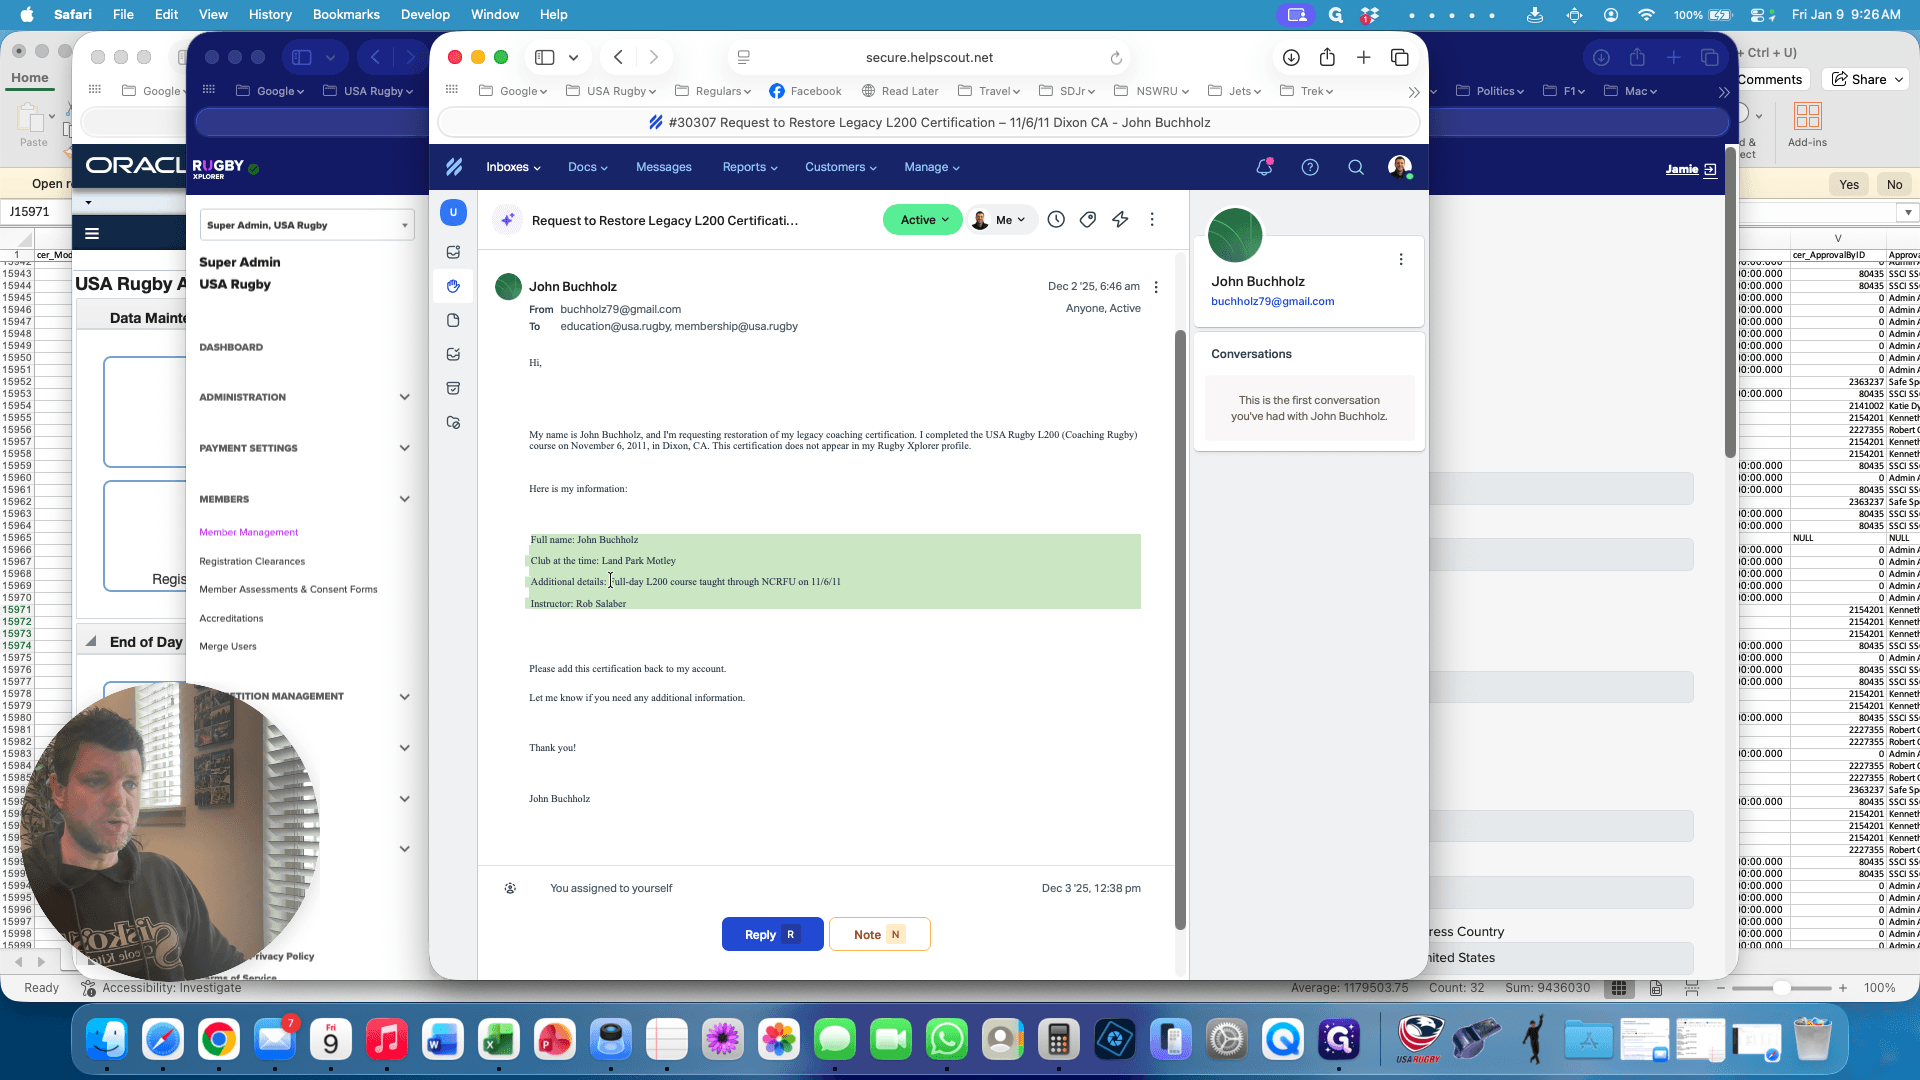
Task: Select the U mailbox sidebar icon
Action: tap(453, 212)
